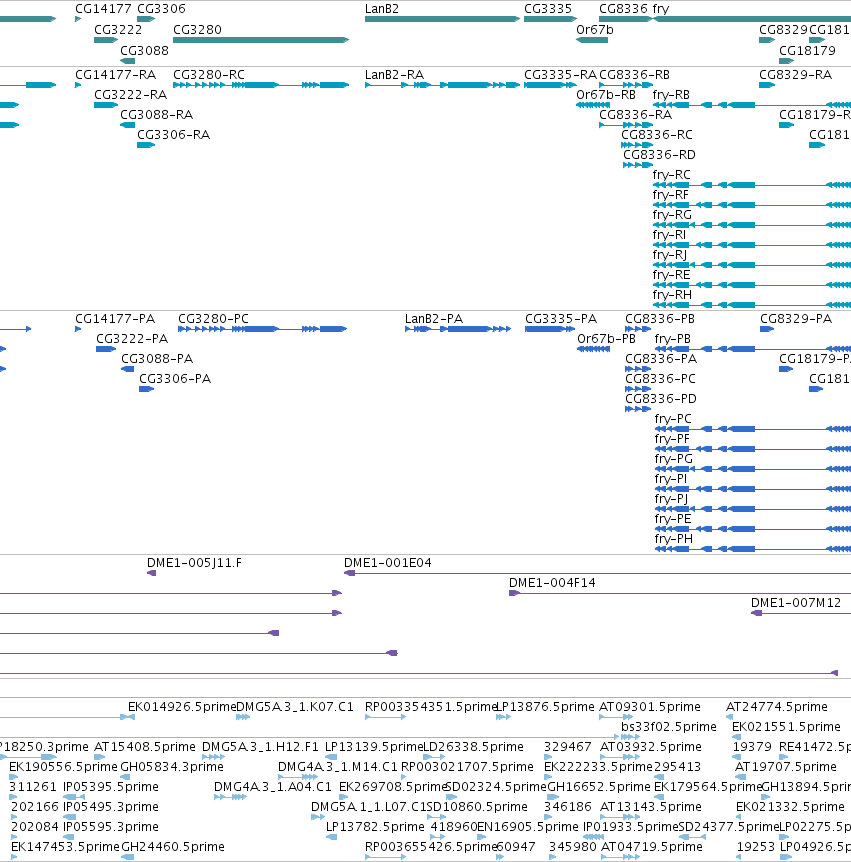Open protein CG3088-PA
851x862 pixels.
point(157,358)
